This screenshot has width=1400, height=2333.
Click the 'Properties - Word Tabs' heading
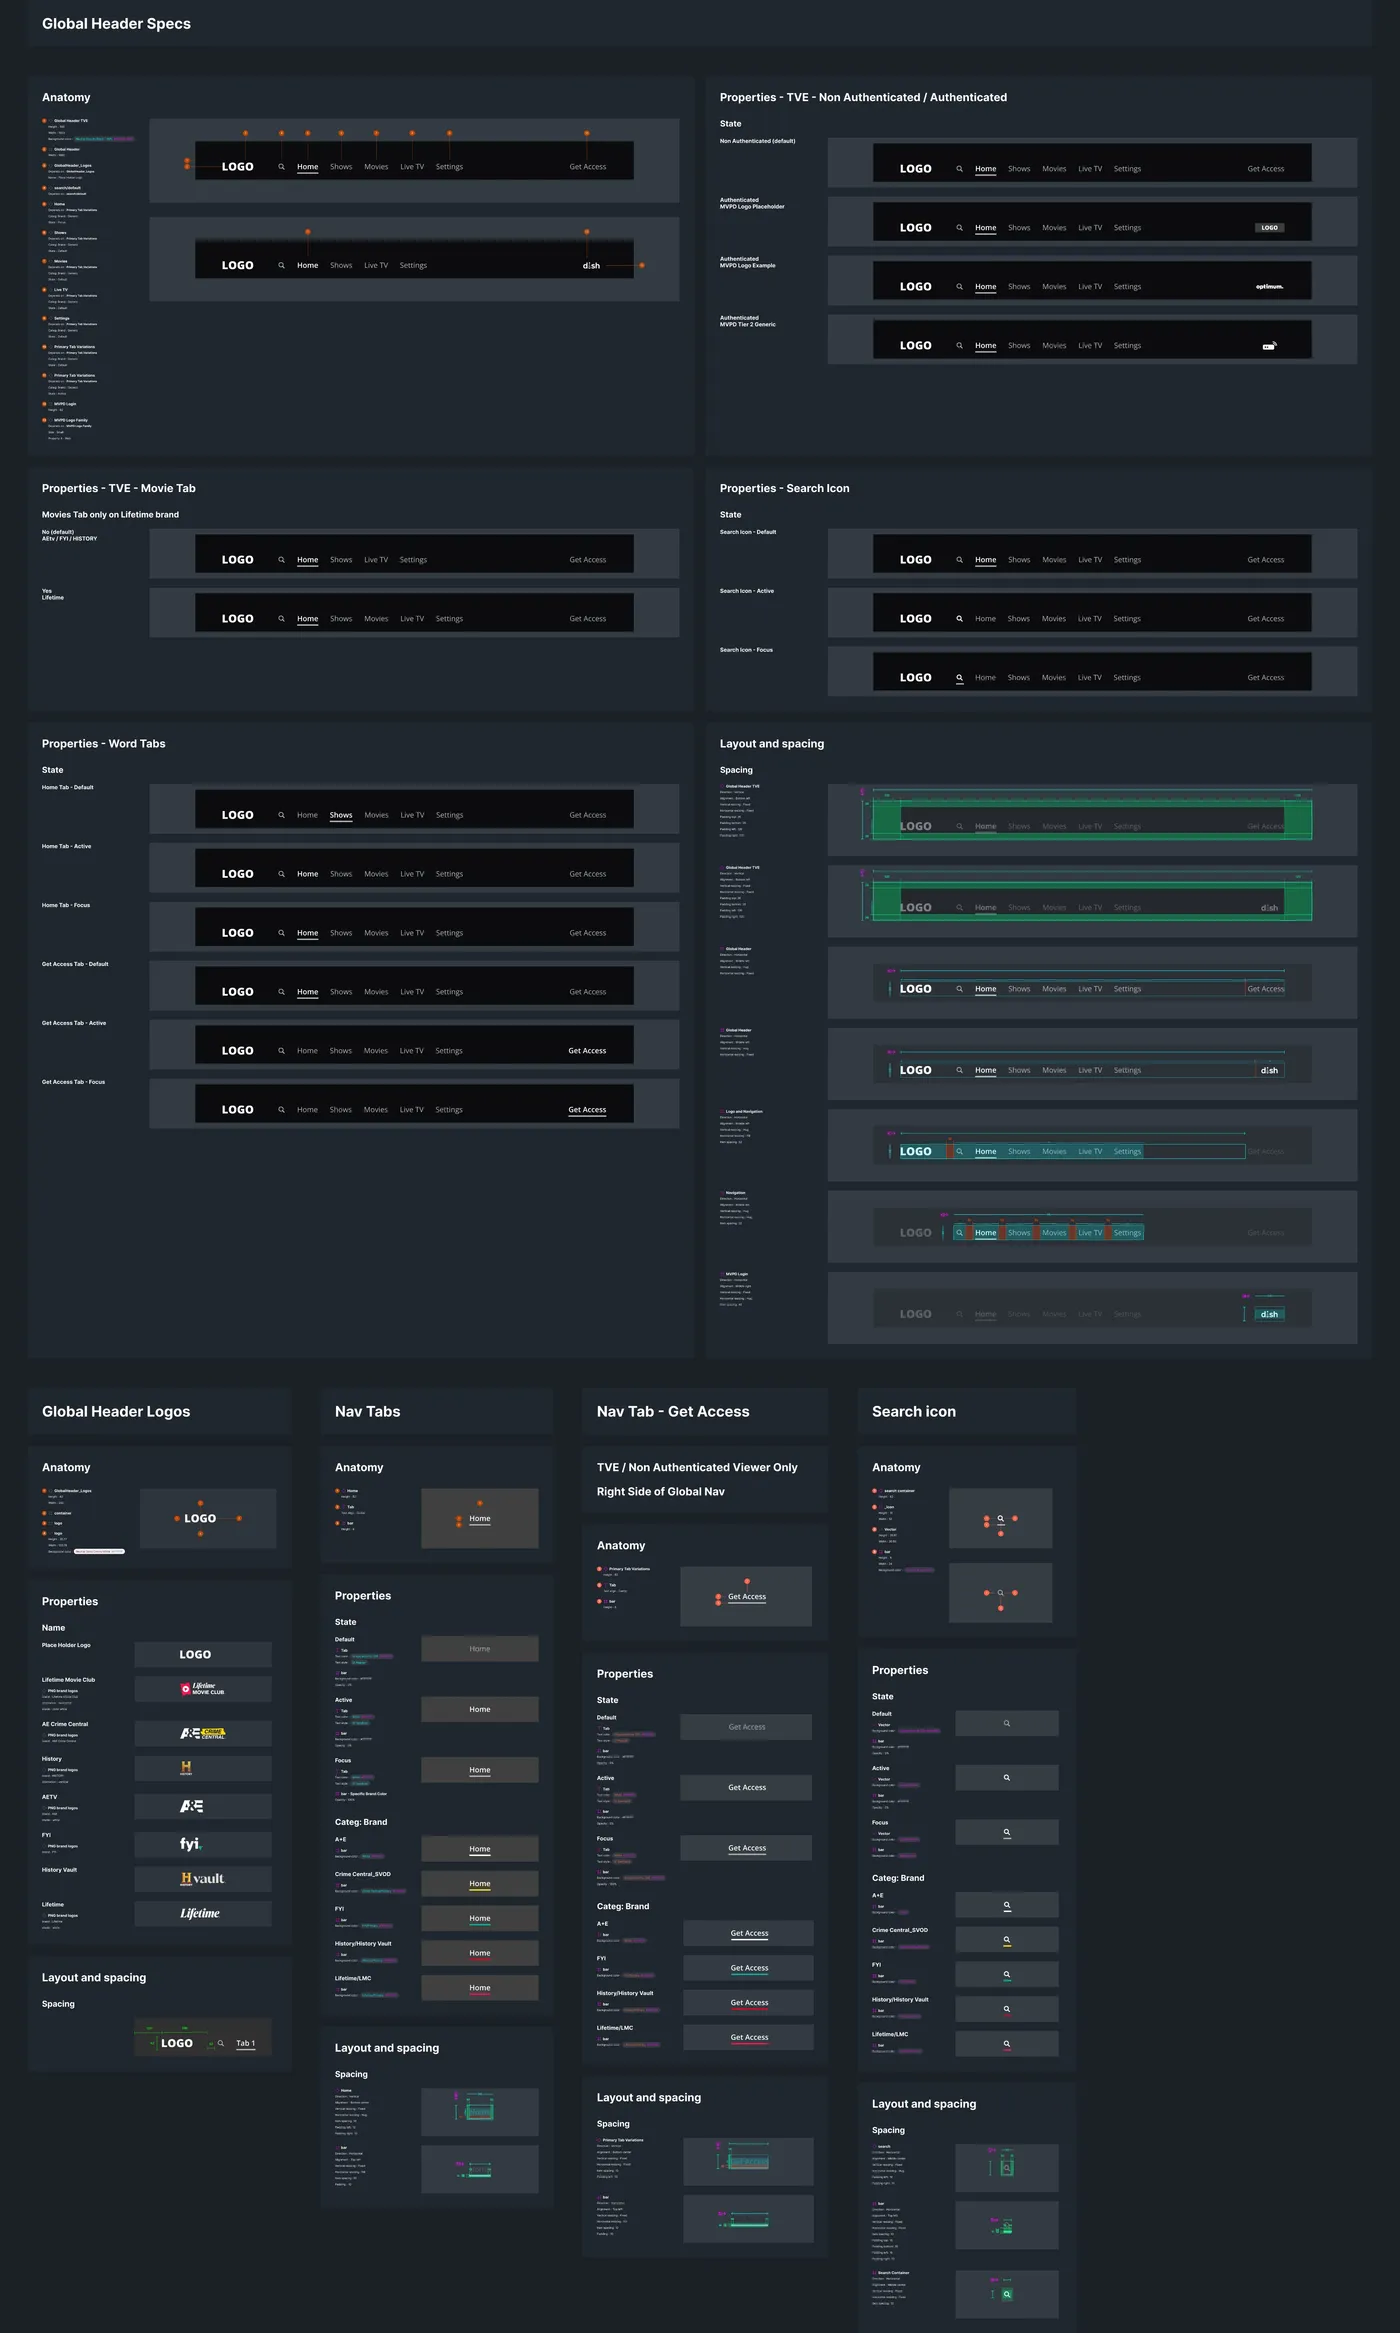click(104, 744)
